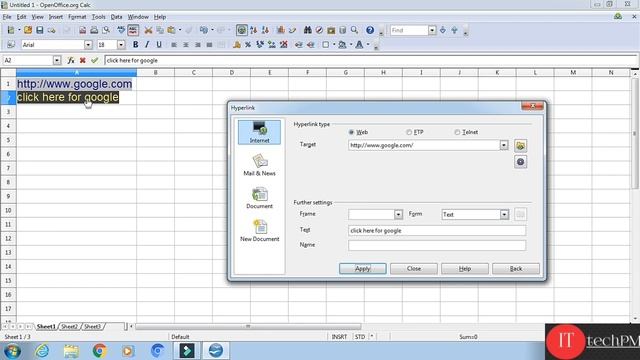Open the Borders dropdown arrow
Screen dimensions: 640x360
coord(333,45)
